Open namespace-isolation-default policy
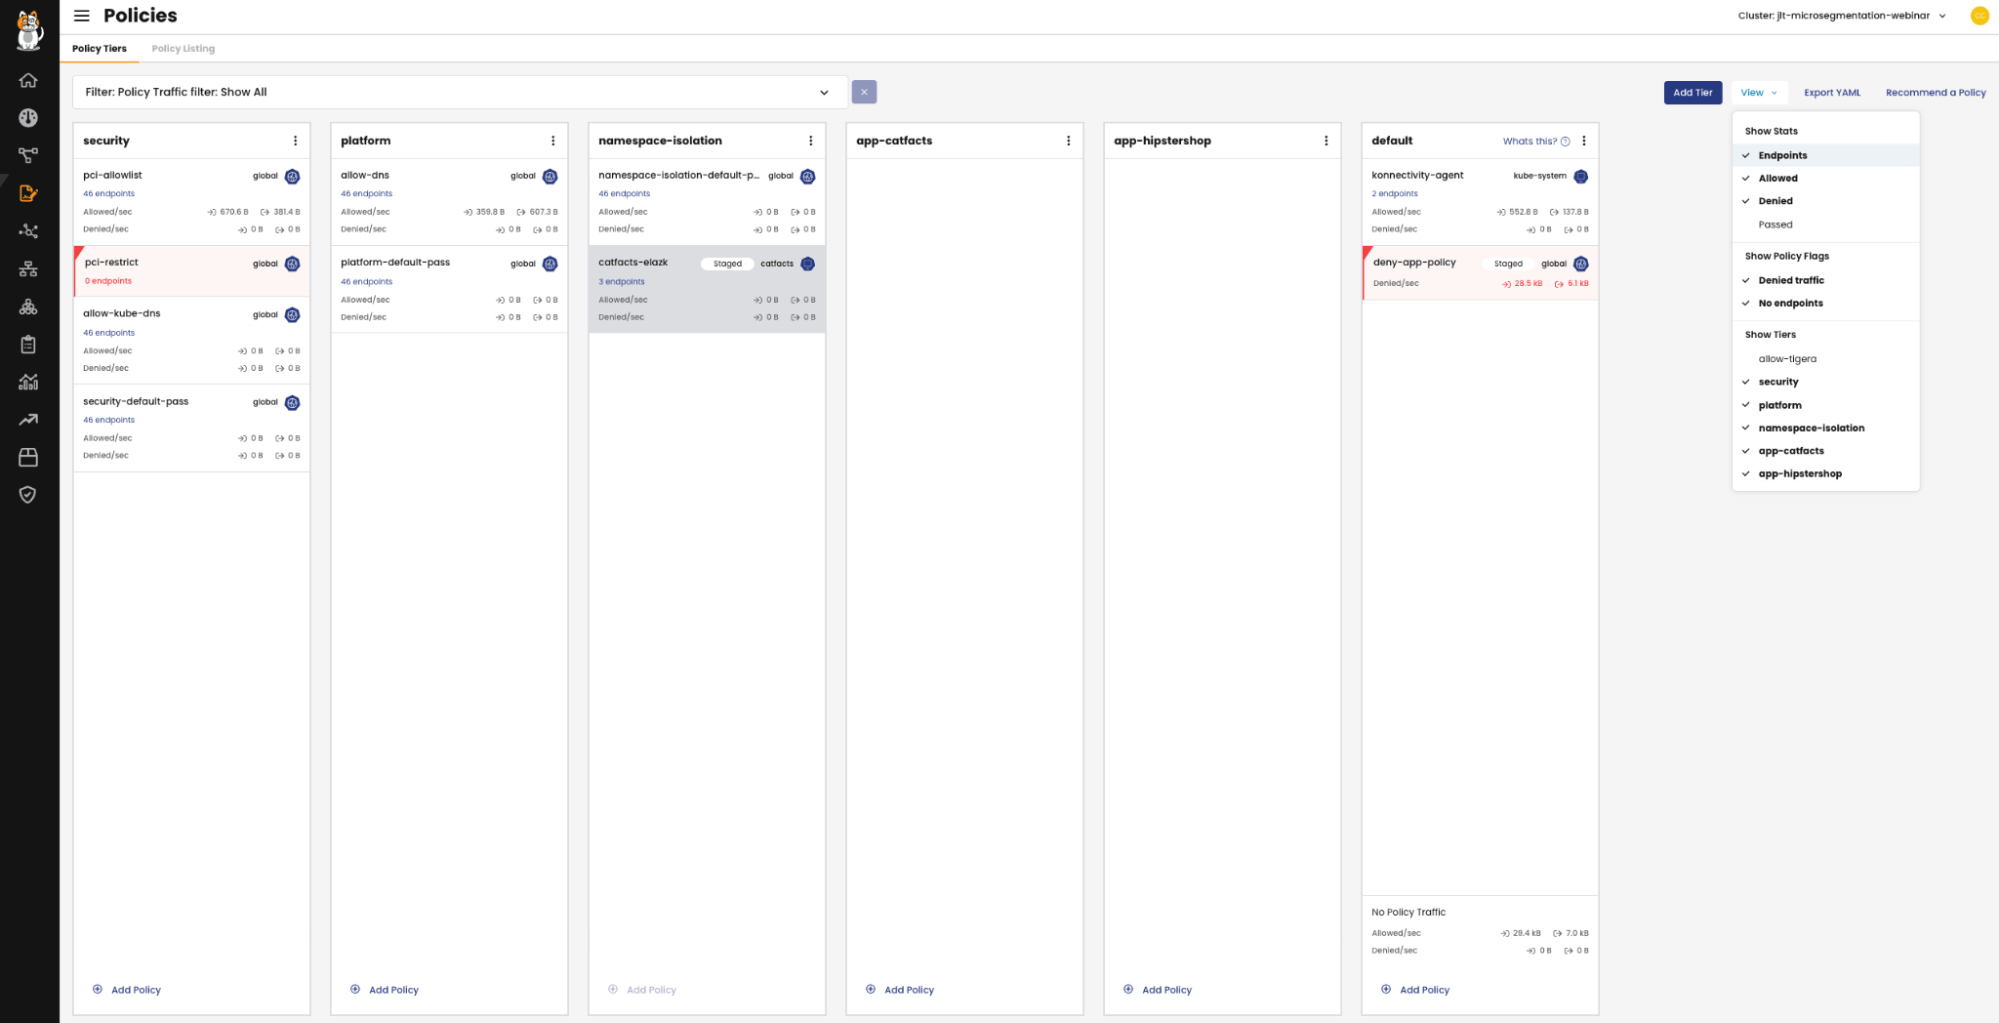 tap(679, 176)
